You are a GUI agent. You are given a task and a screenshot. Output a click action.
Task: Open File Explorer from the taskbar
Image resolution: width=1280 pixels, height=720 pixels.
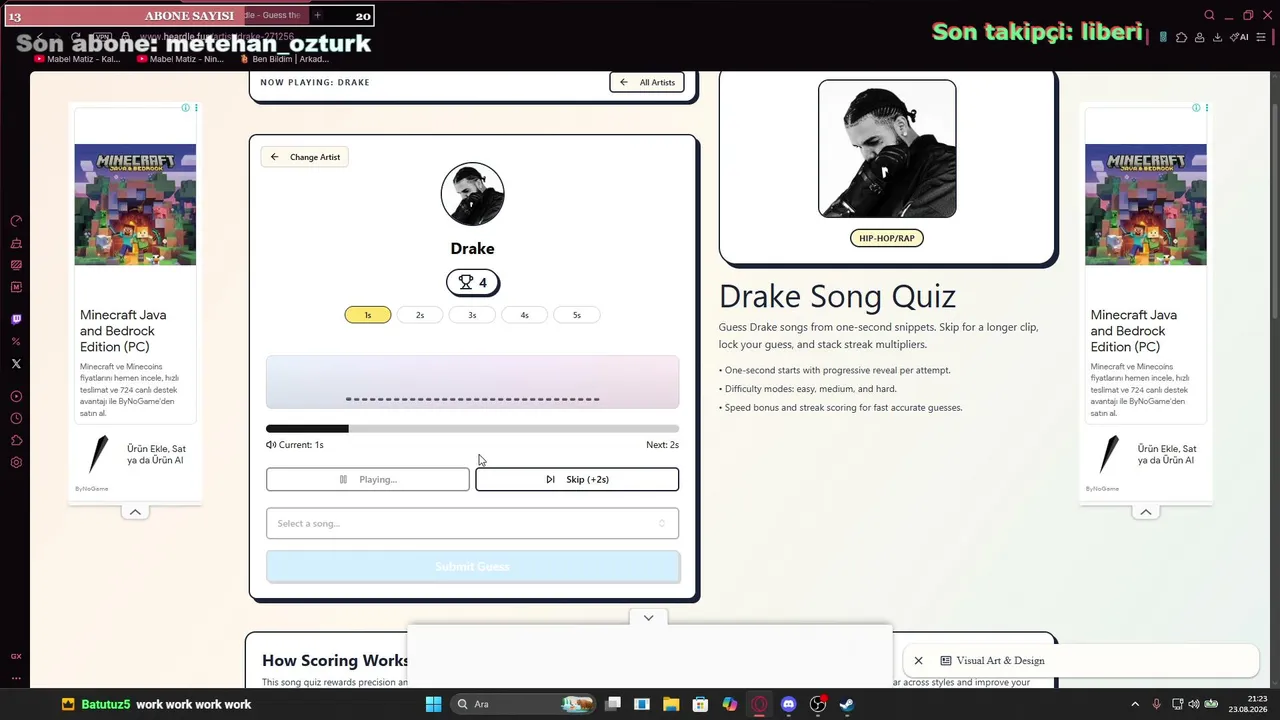point(671,704)
